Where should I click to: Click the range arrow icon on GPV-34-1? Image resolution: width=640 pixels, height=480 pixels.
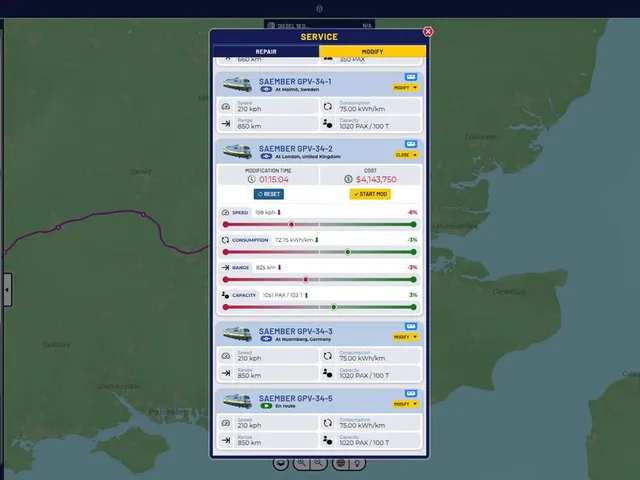[x=226, y=124]
